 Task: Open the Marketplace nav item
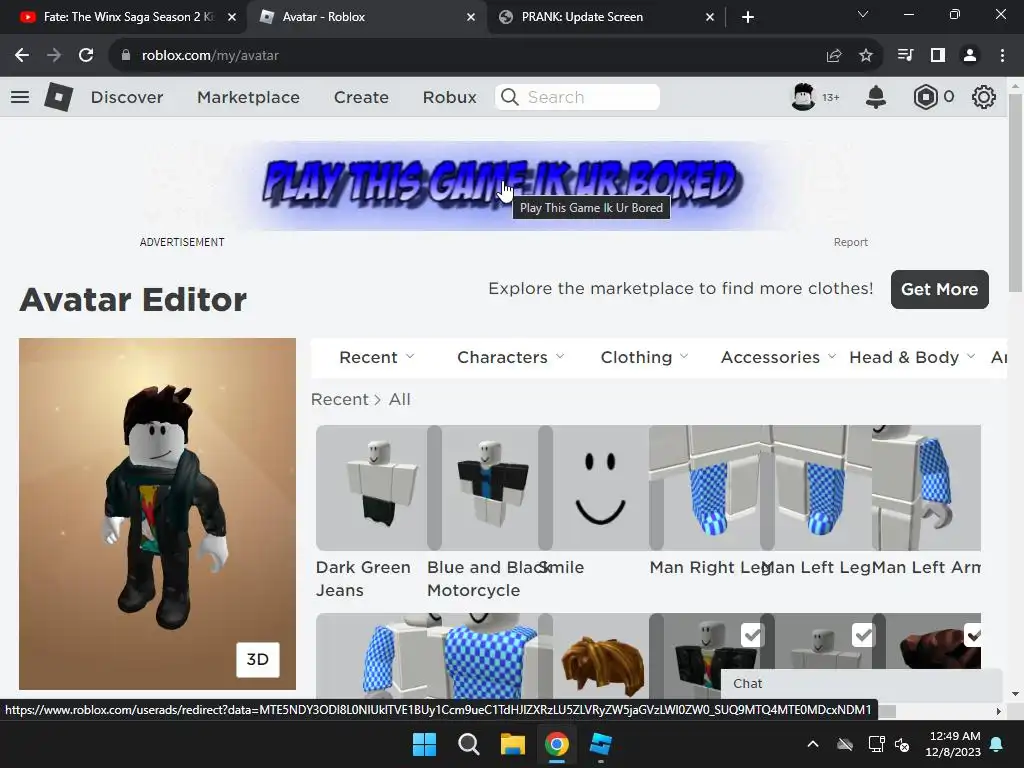pyautogui.click(x=248, y=97)
